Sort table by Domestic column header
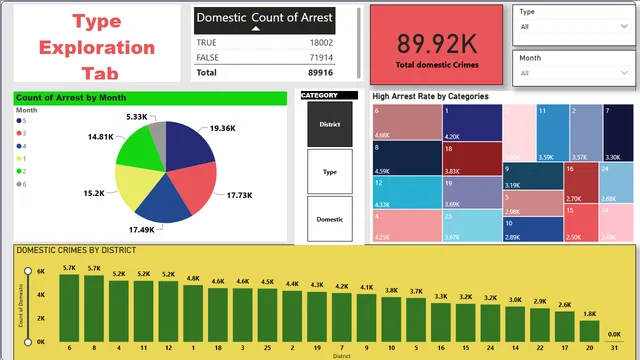 point(221,18)
